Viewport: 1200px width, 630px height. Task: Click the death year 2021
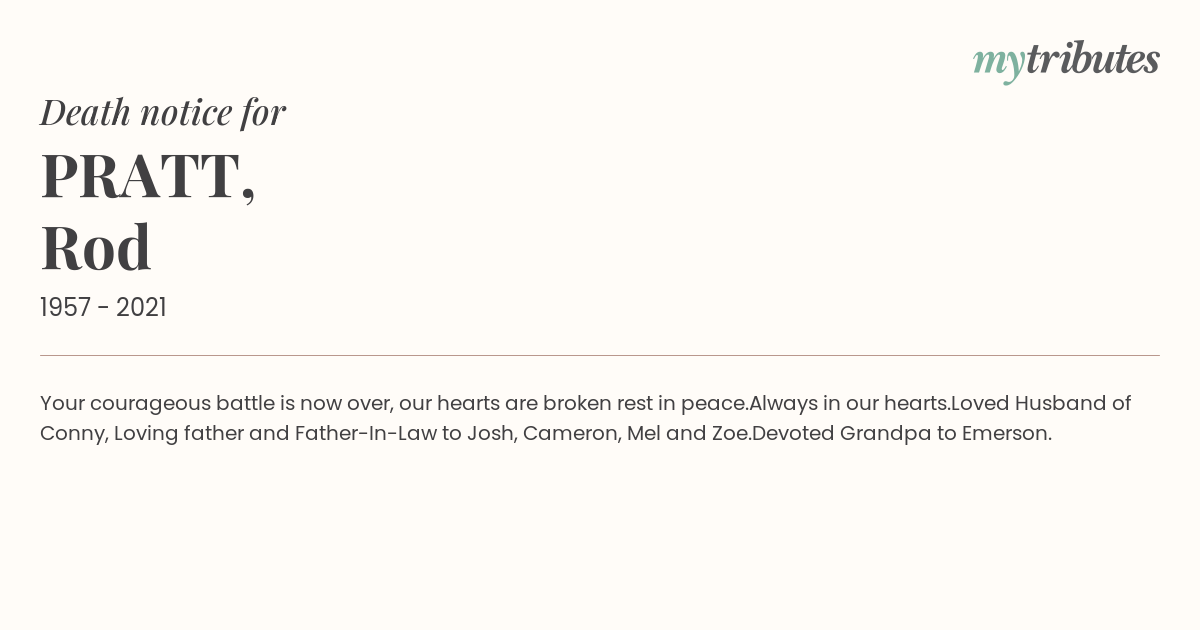click(x=141, y=308)
